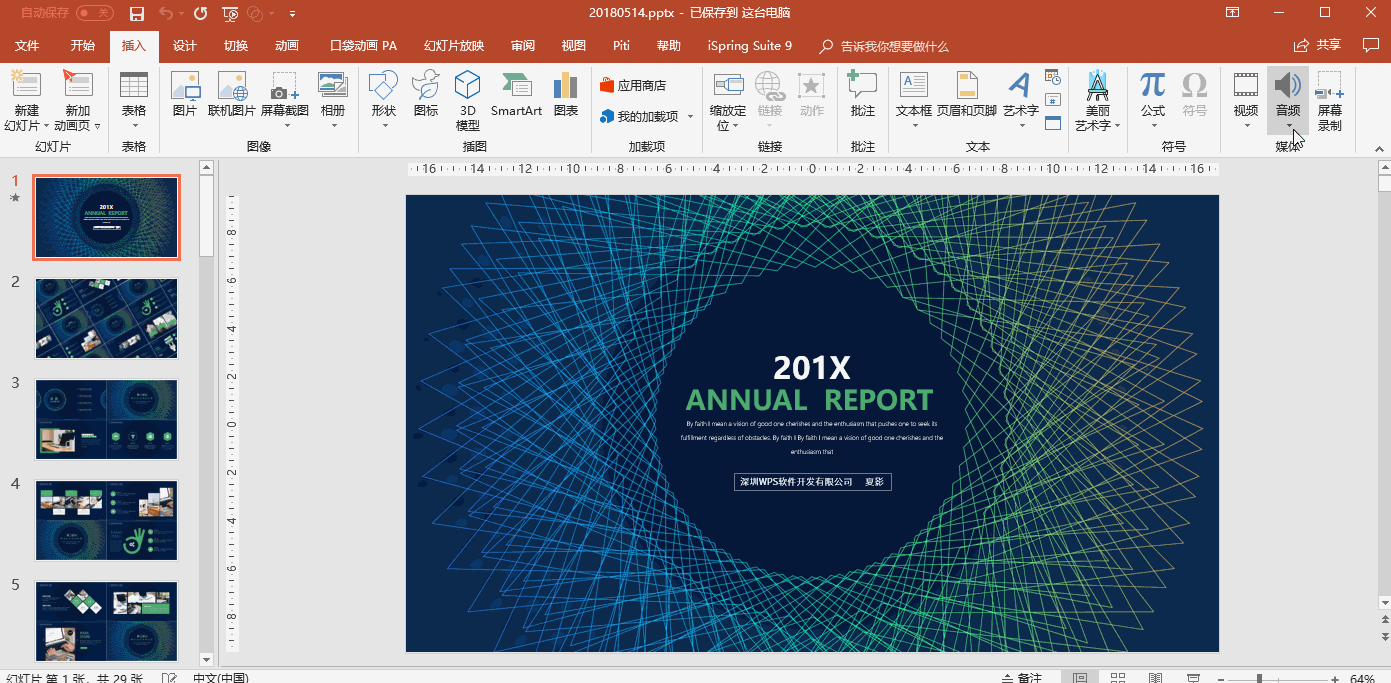Open the 应用商店 (Store) add-ins button
This screenshot has height=683, width=1391.
click(633, 85)
